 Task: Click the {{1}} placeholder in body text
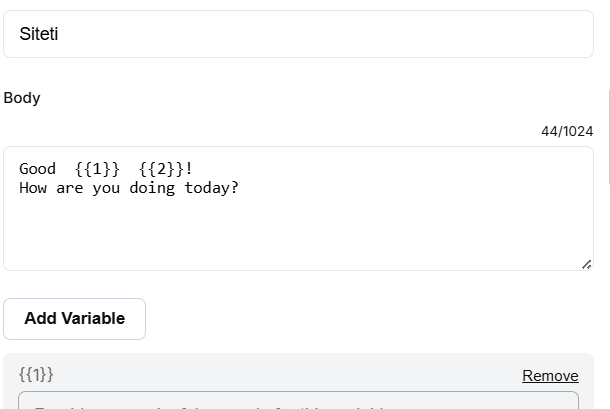[97, 169]
